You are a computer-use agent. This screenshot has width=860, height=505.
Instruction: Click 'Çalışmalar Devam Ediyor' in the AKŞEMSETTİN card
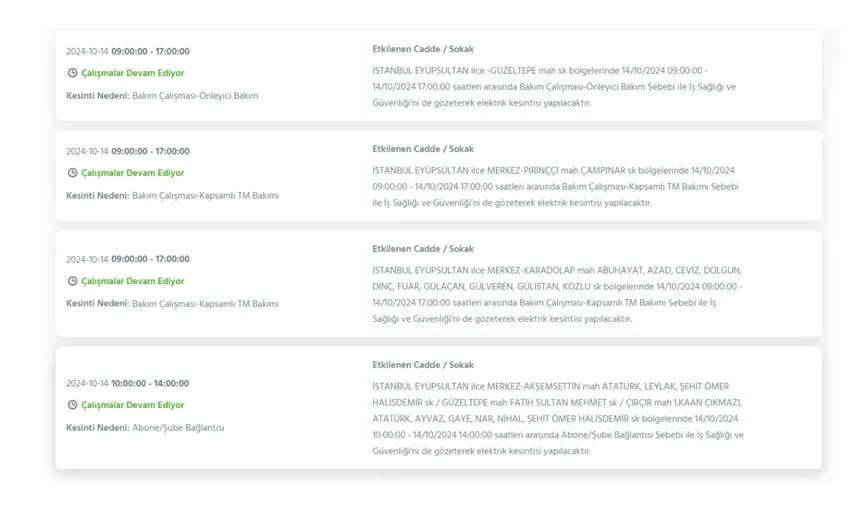click(132, 405)
